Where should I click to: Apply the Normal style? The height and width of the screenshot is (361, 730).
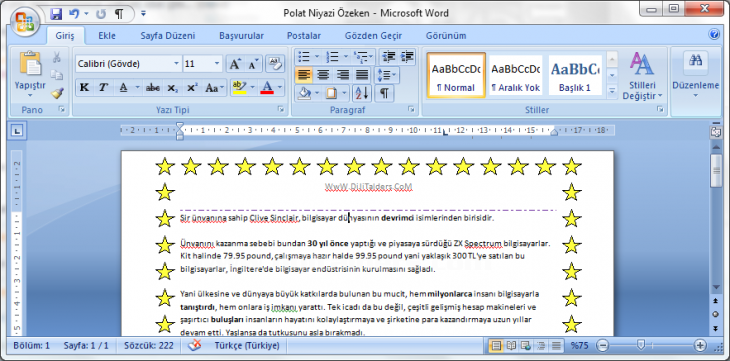[456, 75]
